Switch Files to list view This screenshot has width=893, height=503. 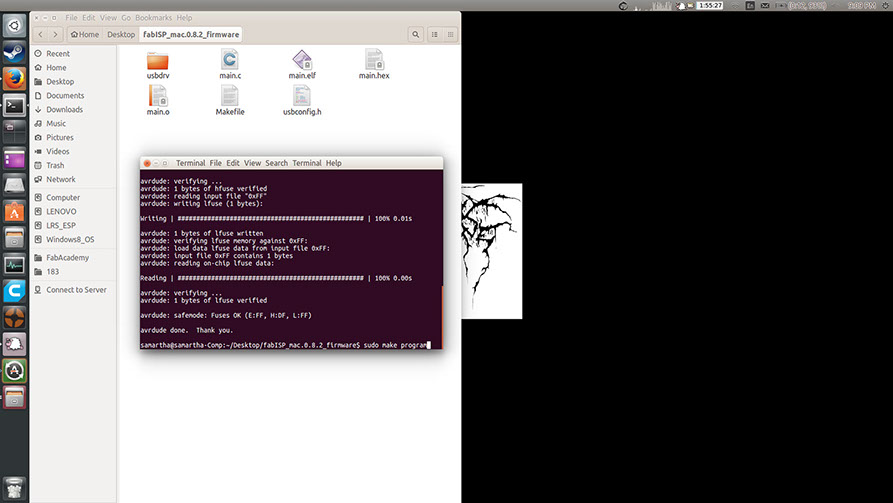[435, 34]
